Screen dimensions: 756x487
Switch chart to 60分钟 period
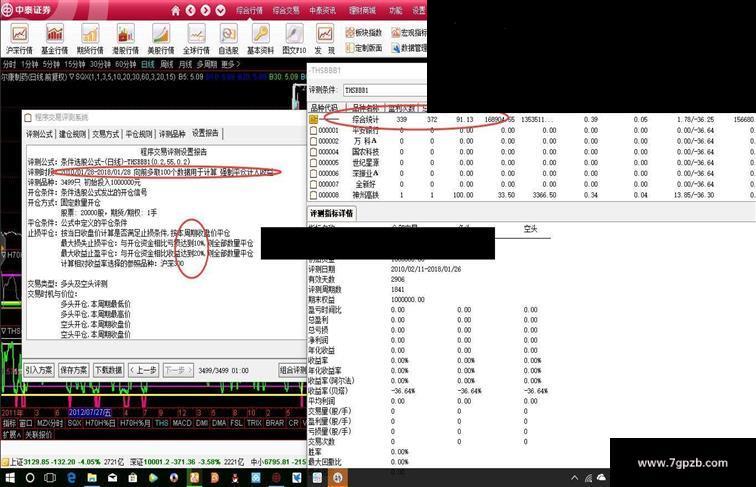(x=125, y=64)
